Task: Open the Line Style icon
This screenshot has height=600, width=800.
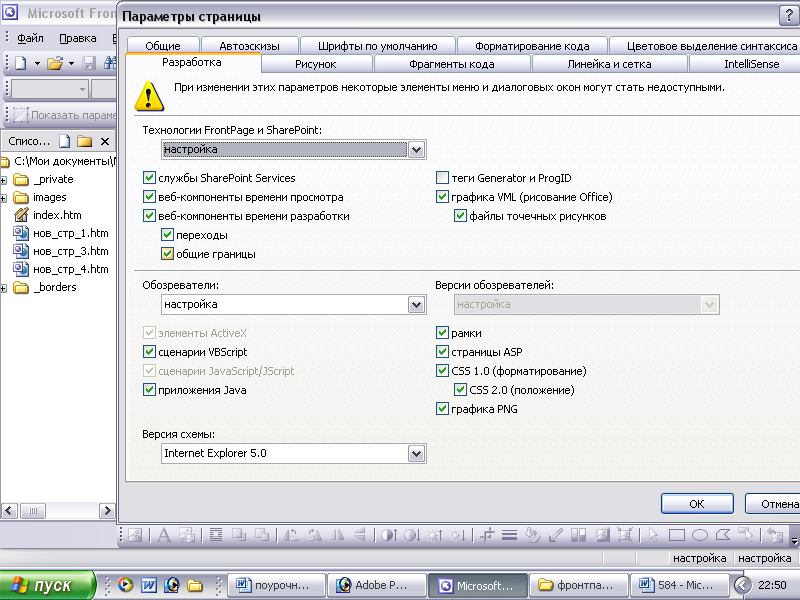Action: pyautogui.click(x=509, y=535)
